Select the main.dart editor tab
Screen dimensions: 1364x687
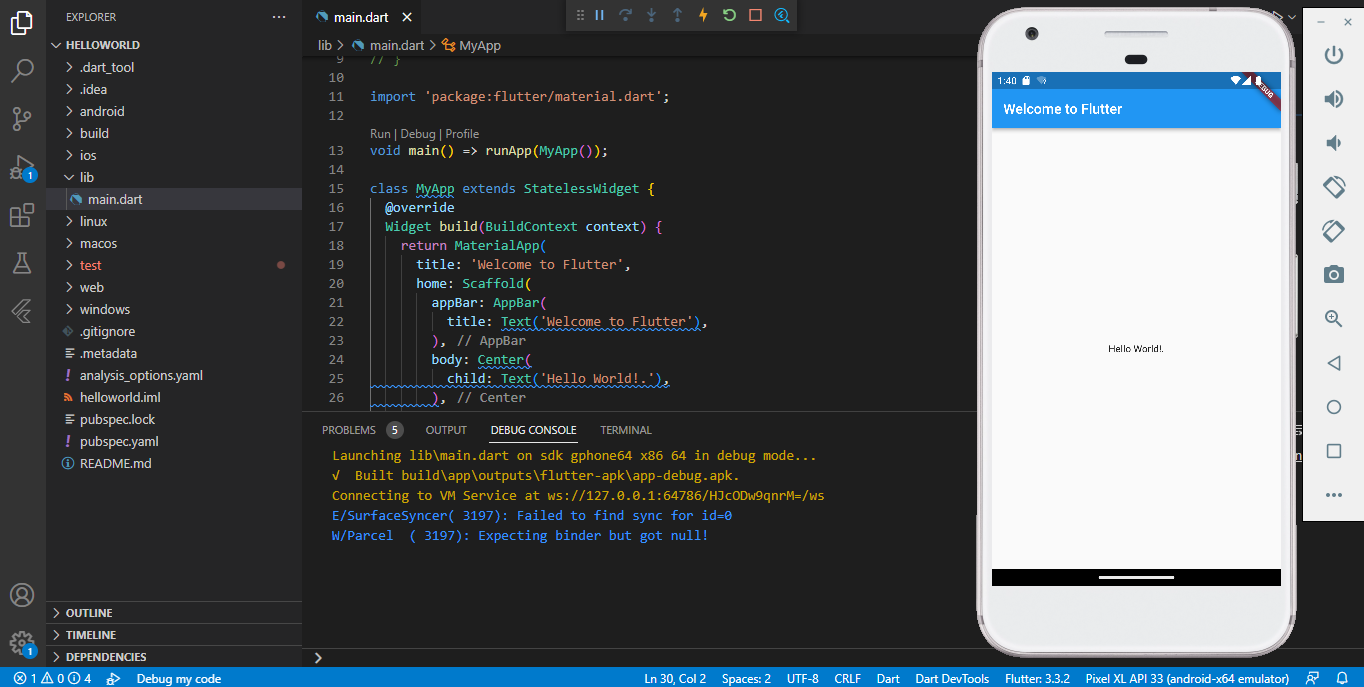point(361,17)
